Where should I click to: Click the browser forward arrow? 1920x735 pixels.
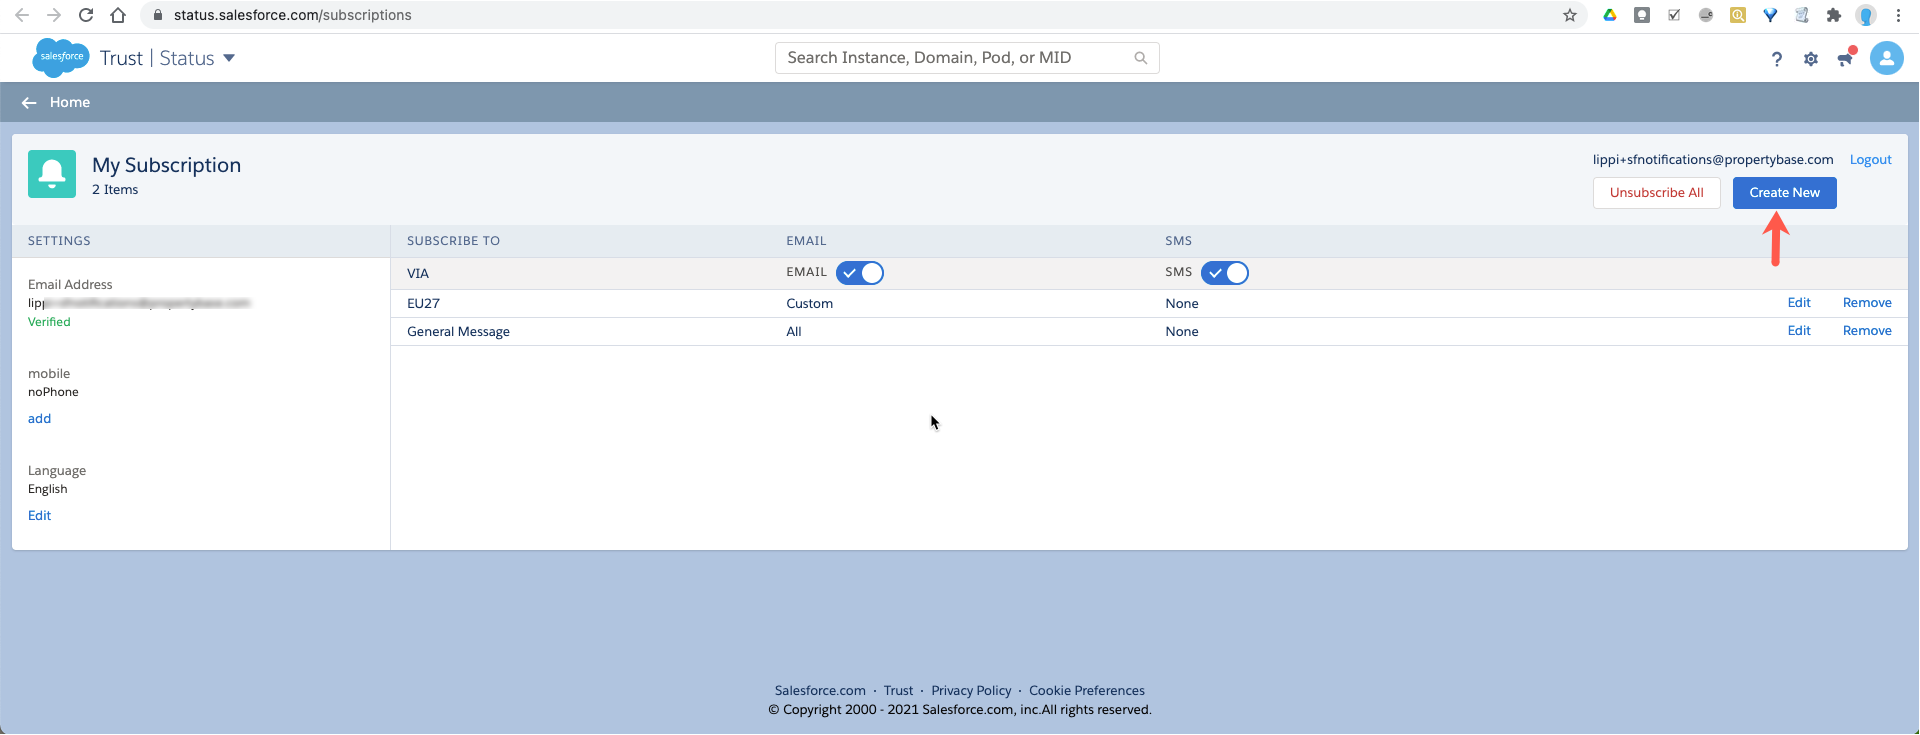tap(54, 15)
